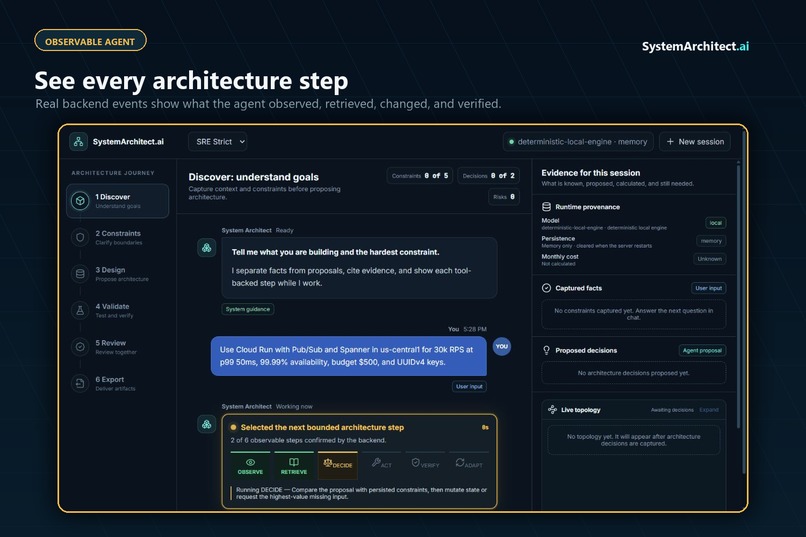Select the ADAPT step refresh icon
Image resolution: width=806 pixels, height=537 pixels.
click(460, 462)
